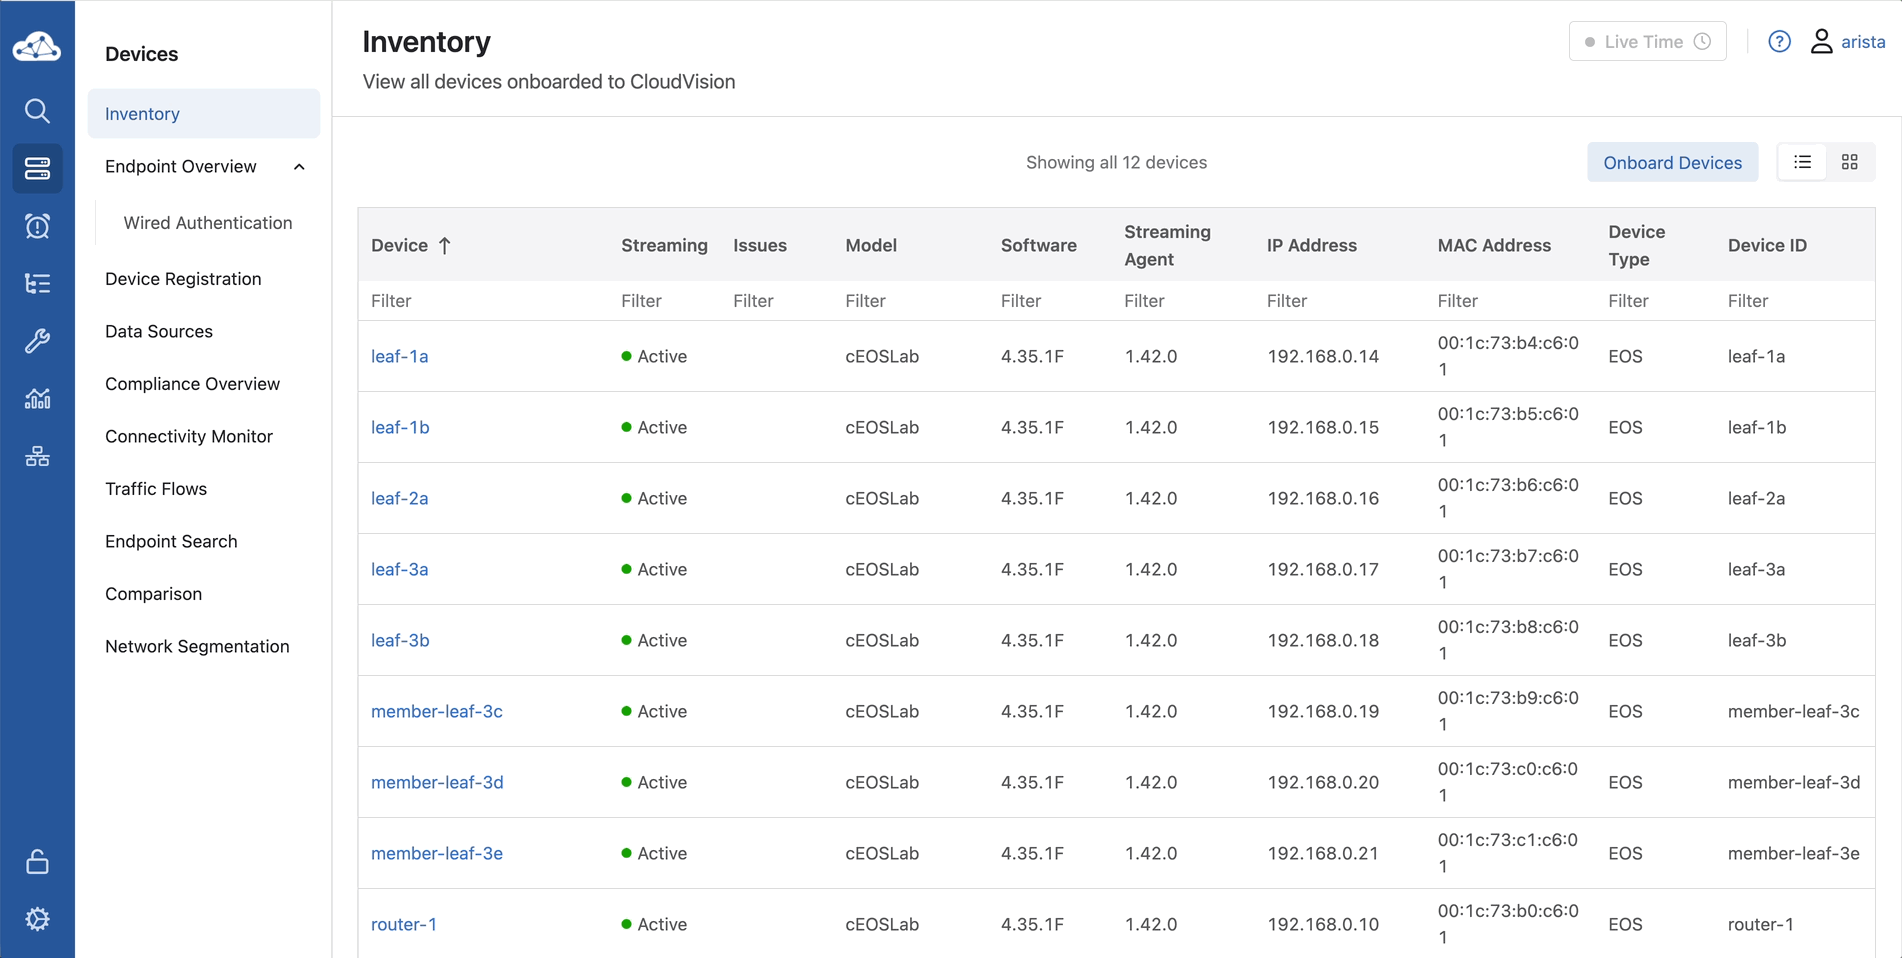Open Compliance Overview
The width and height of the screenshot is (1902, 958).
192,384
